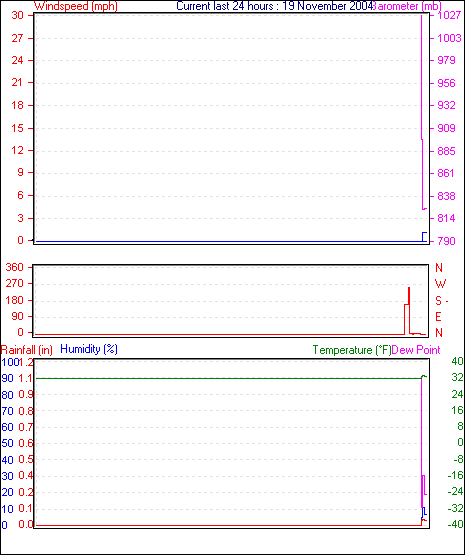Click the 0.5 rainfall axis value
Screen dimensions: 467x558
click(26, 459)
